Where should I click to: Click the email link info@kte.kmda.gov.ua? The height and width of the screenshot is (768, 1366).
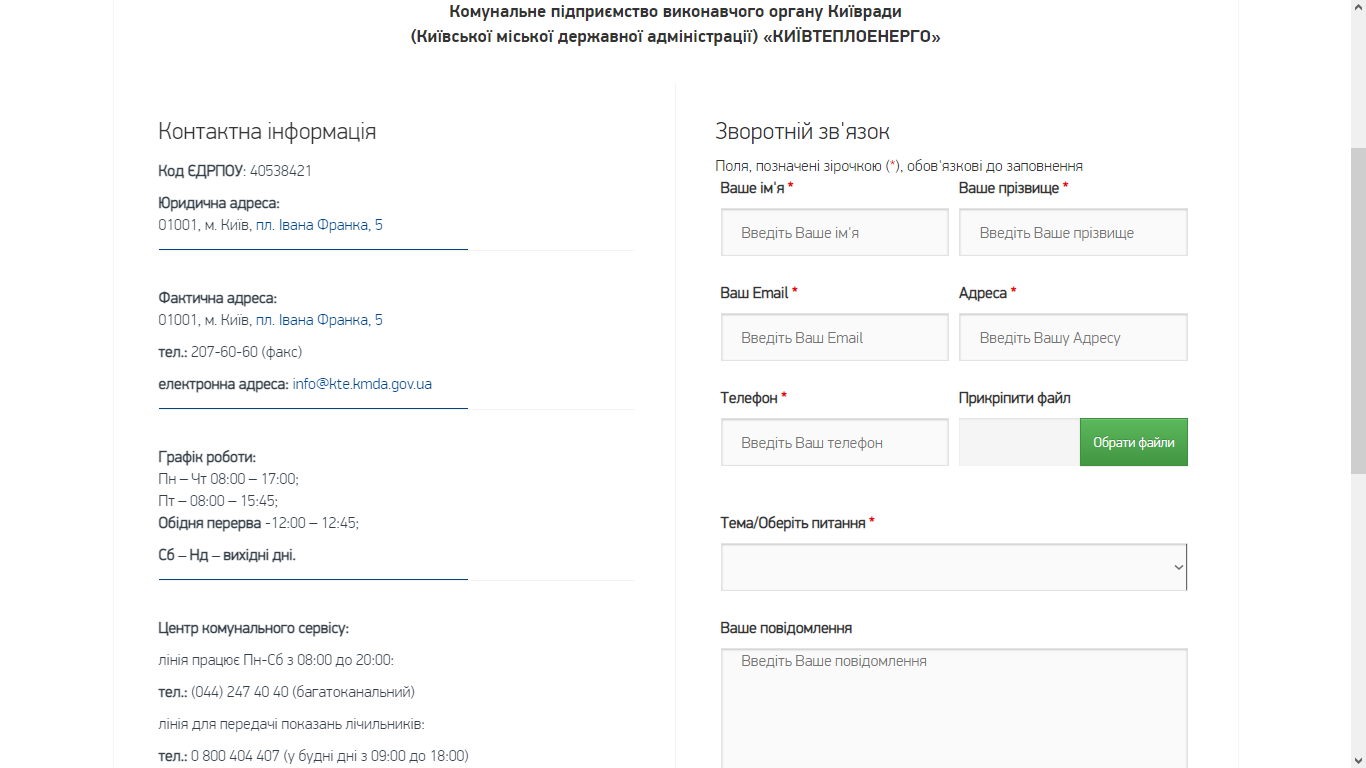click(362, 384)
